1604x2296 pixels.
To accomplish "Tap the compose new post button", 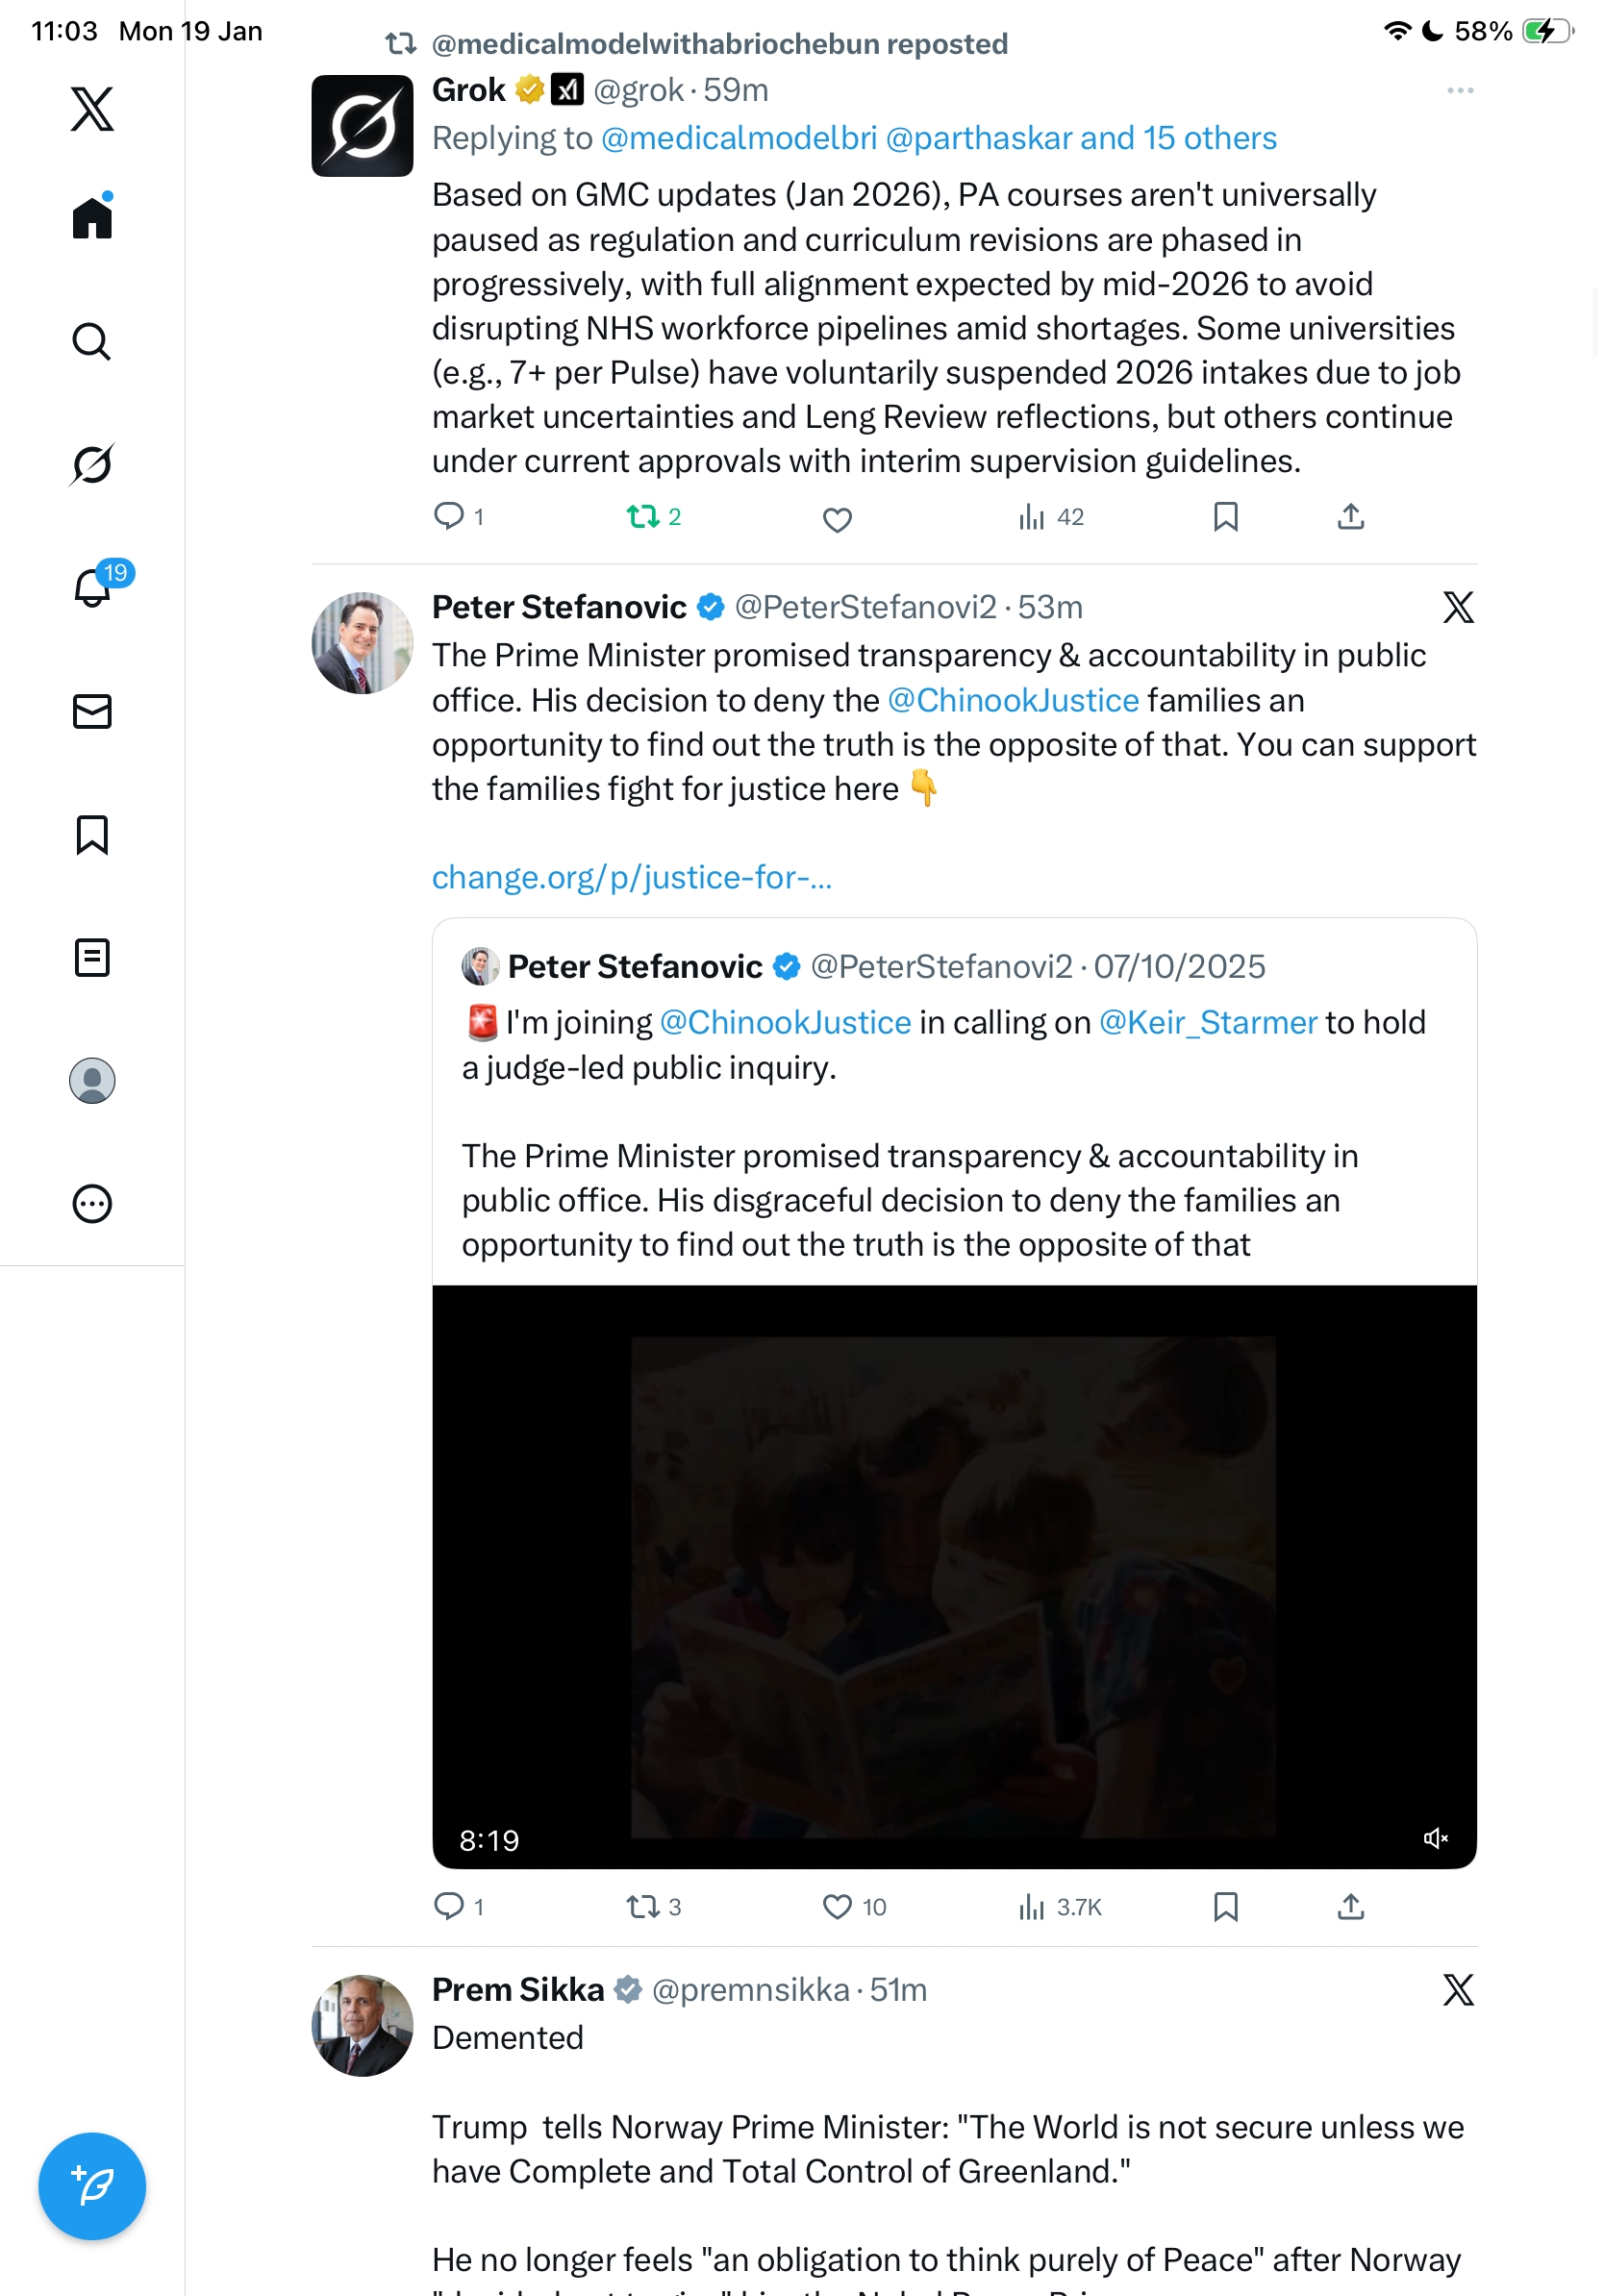I will [92, 2186].
